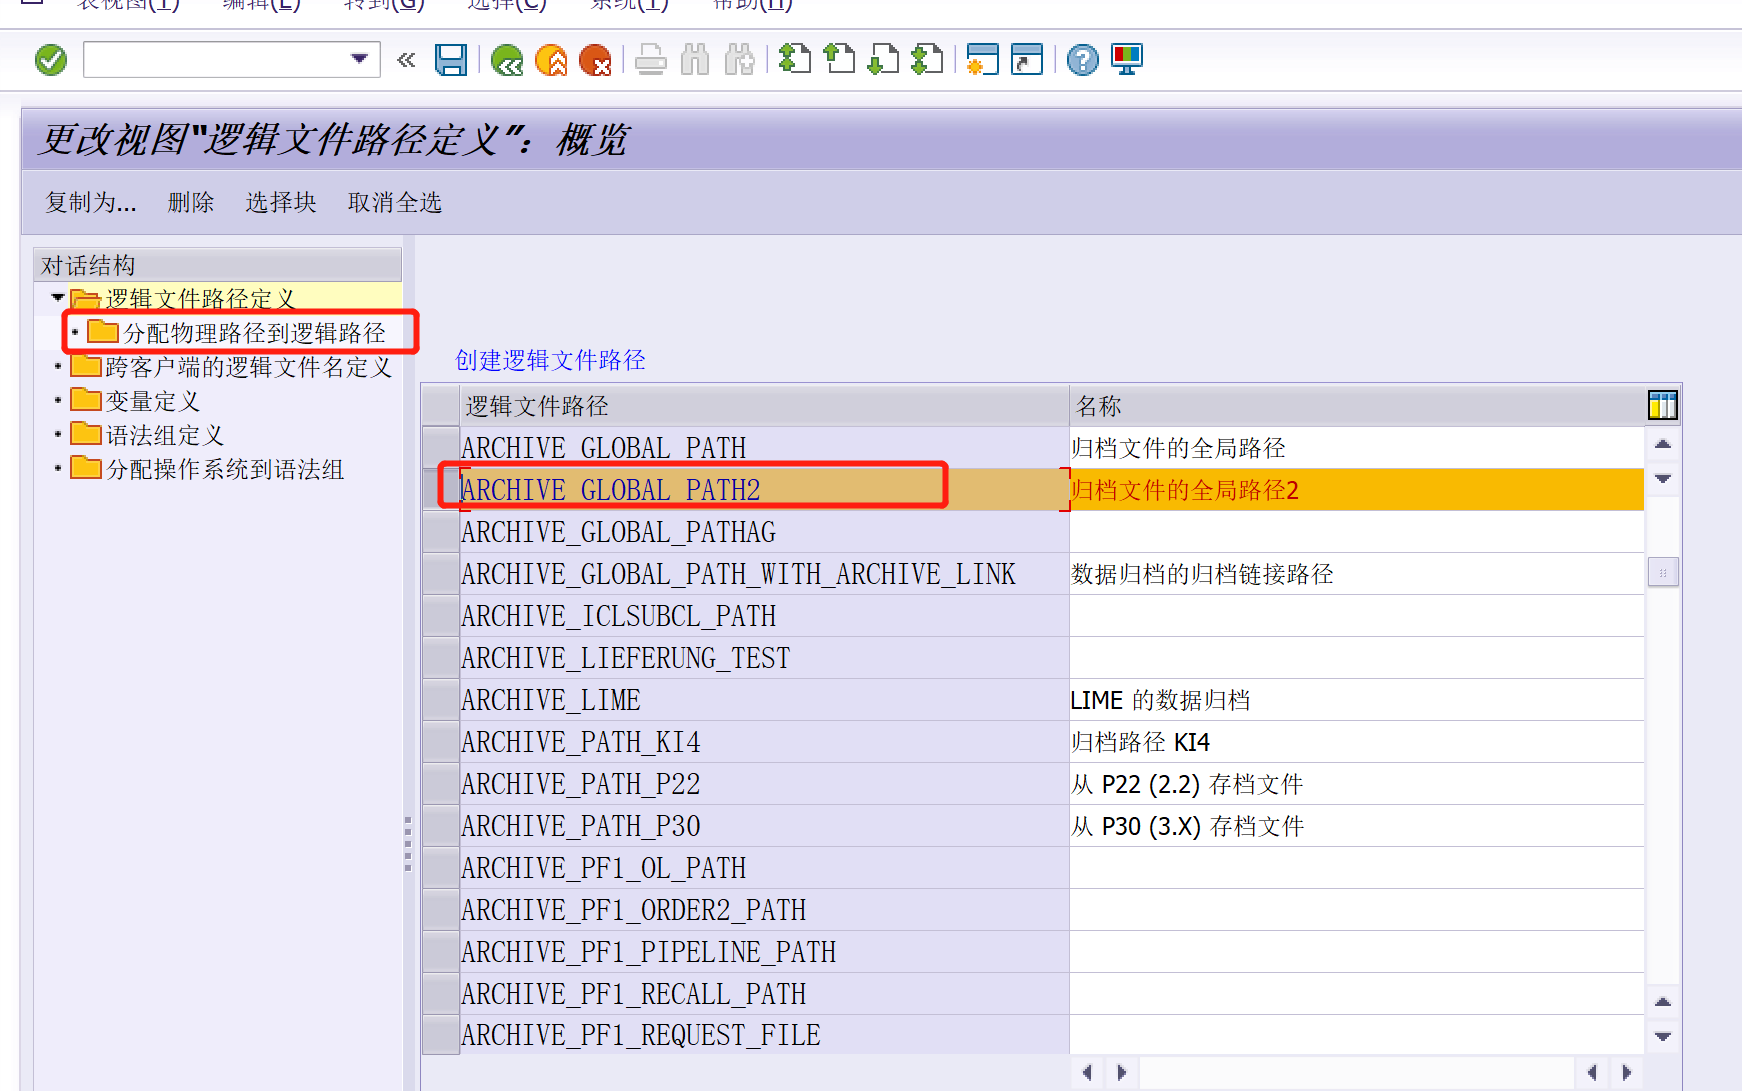Click the Print icon
This screenshot has width=1742, height=1091.
coord(651,60)
